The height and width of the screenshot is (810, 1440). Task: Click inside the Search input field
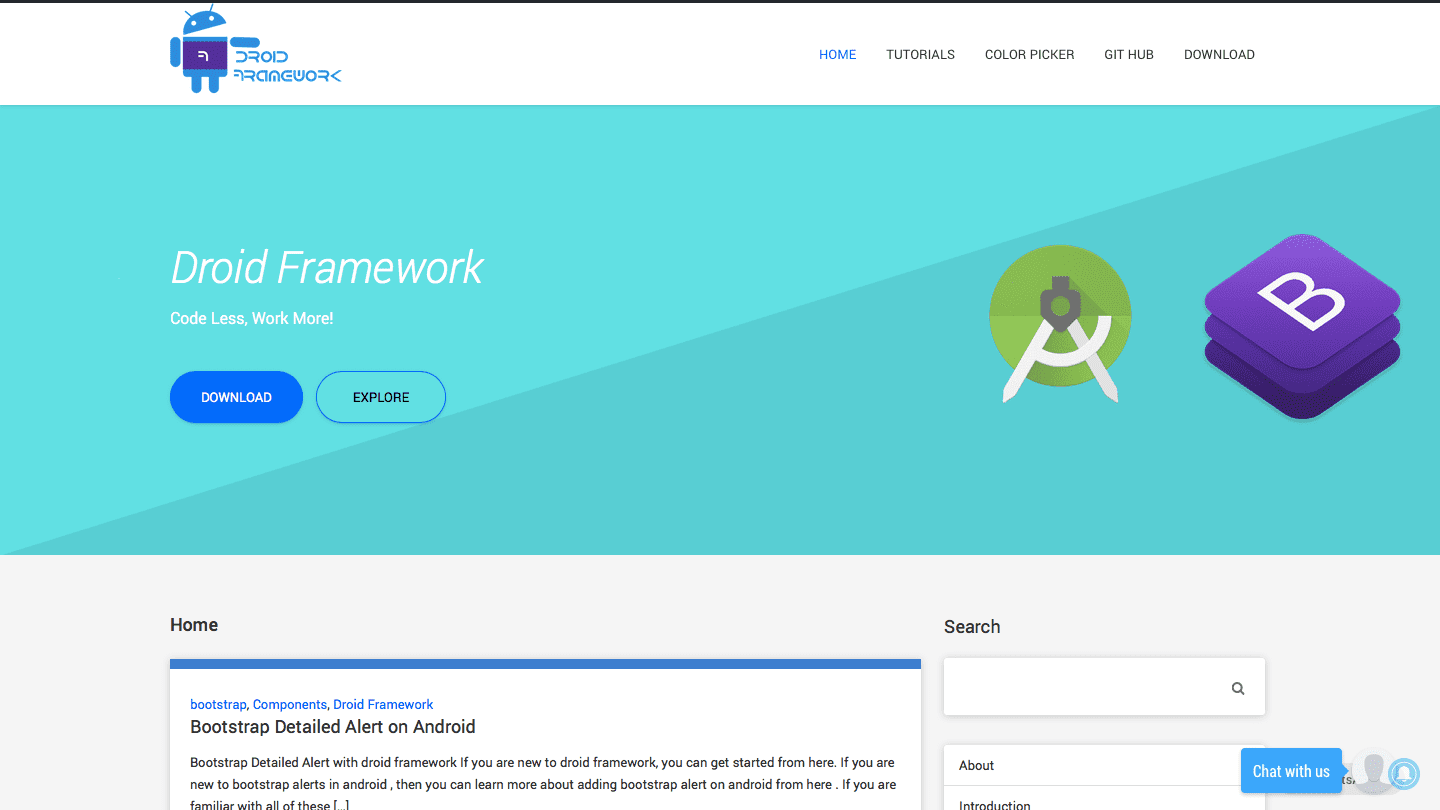coord(1104,687)
